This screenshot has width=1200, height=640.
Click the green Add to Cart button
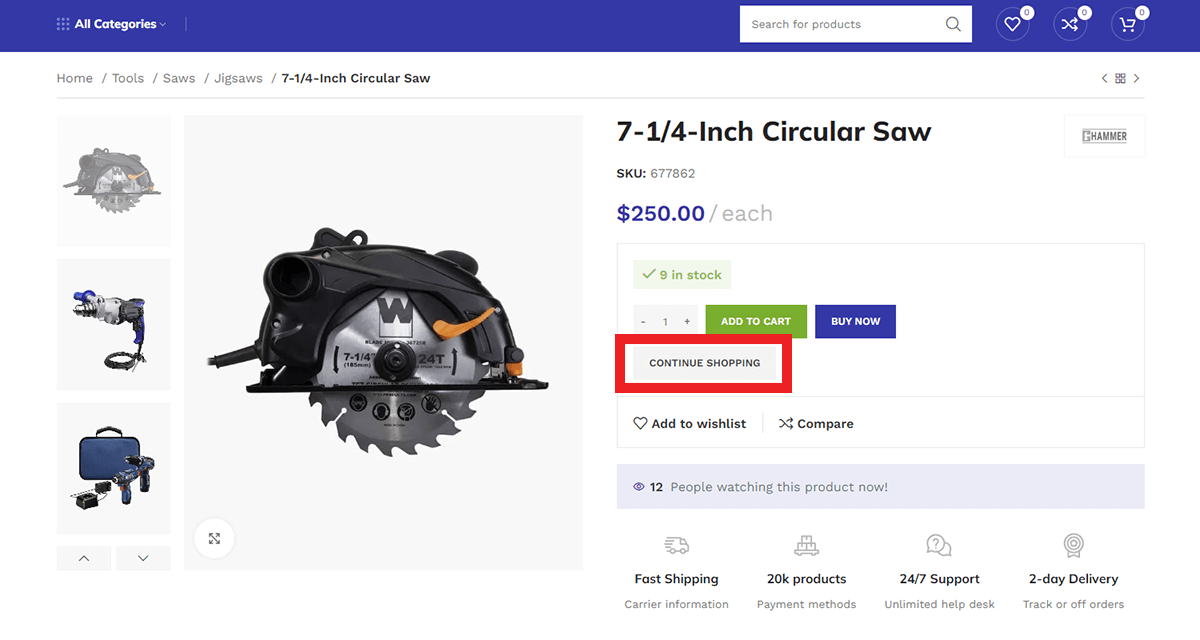point(755,322)
